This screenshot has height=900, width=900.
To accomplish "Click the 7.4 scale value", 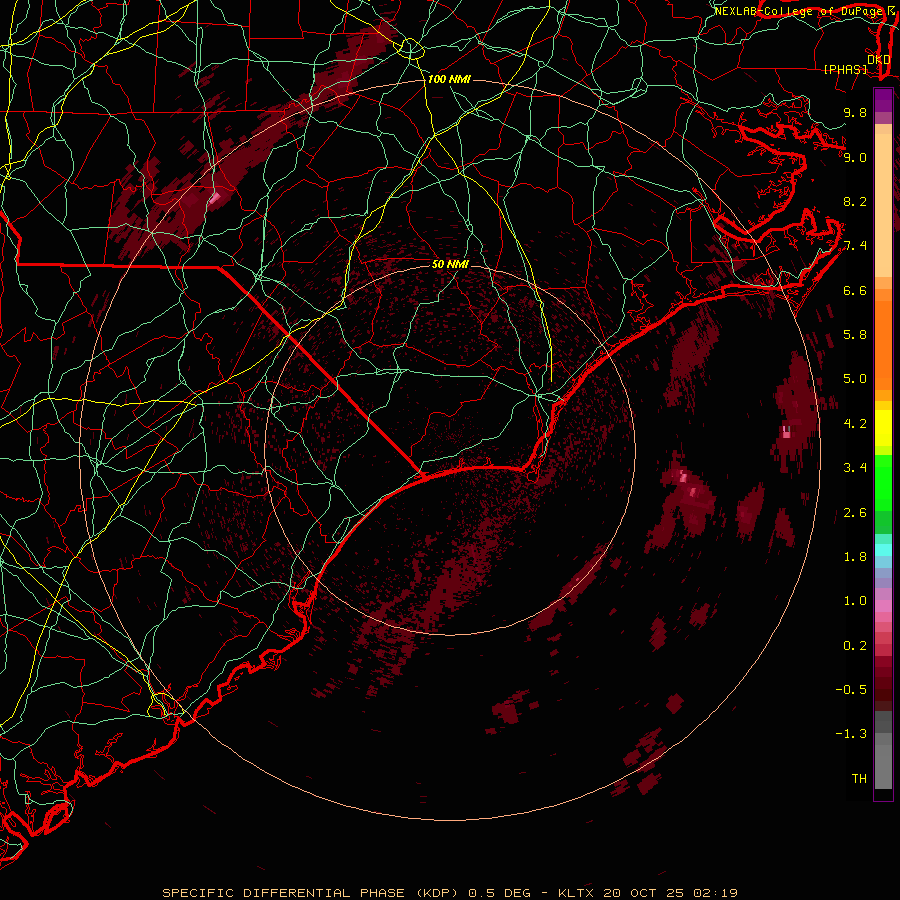I will [x=855, y=246].
